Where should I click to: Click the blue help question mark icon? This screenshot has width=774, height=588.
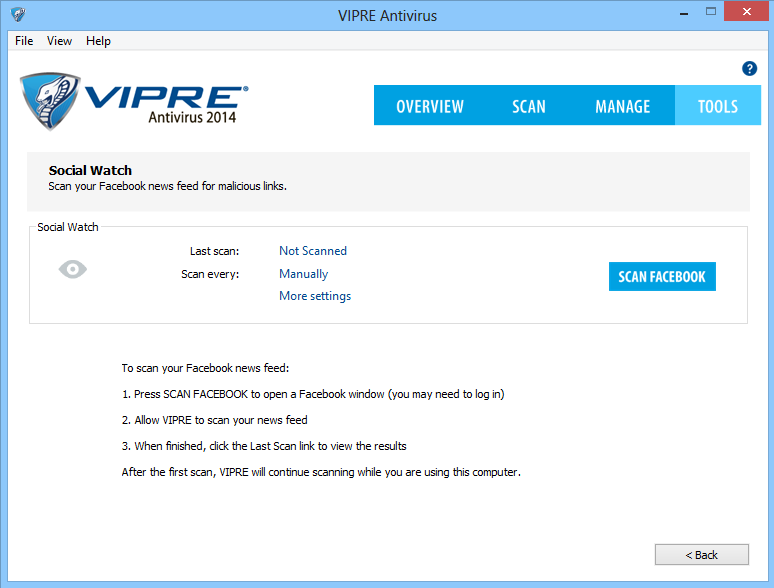(x=749, y=68)
